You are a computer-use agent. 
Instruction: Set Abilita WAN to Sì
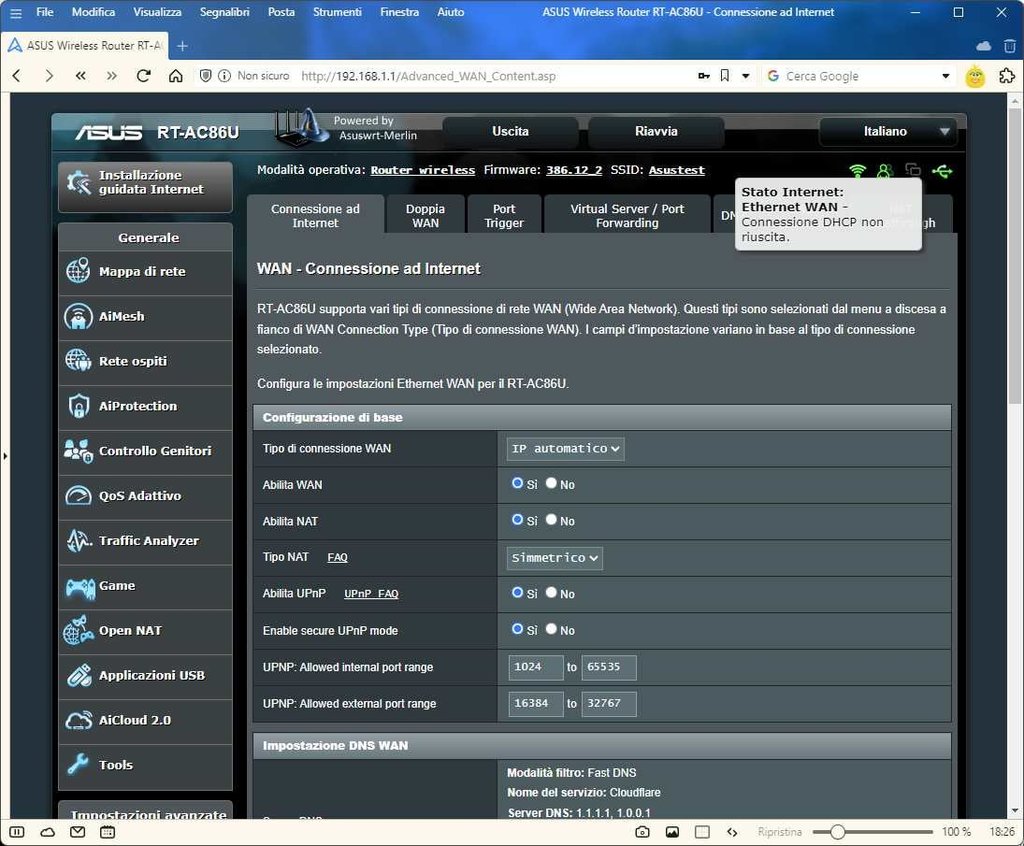point(517,483)
